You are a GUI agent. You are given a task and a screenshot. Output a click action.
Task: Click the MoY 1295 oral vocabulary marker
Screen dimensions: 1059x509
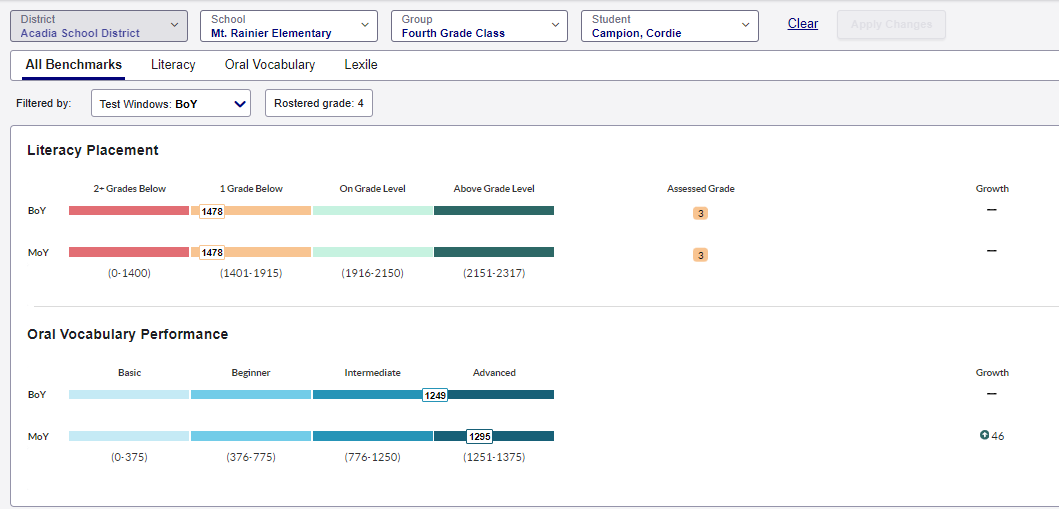[x=479, y=437]
